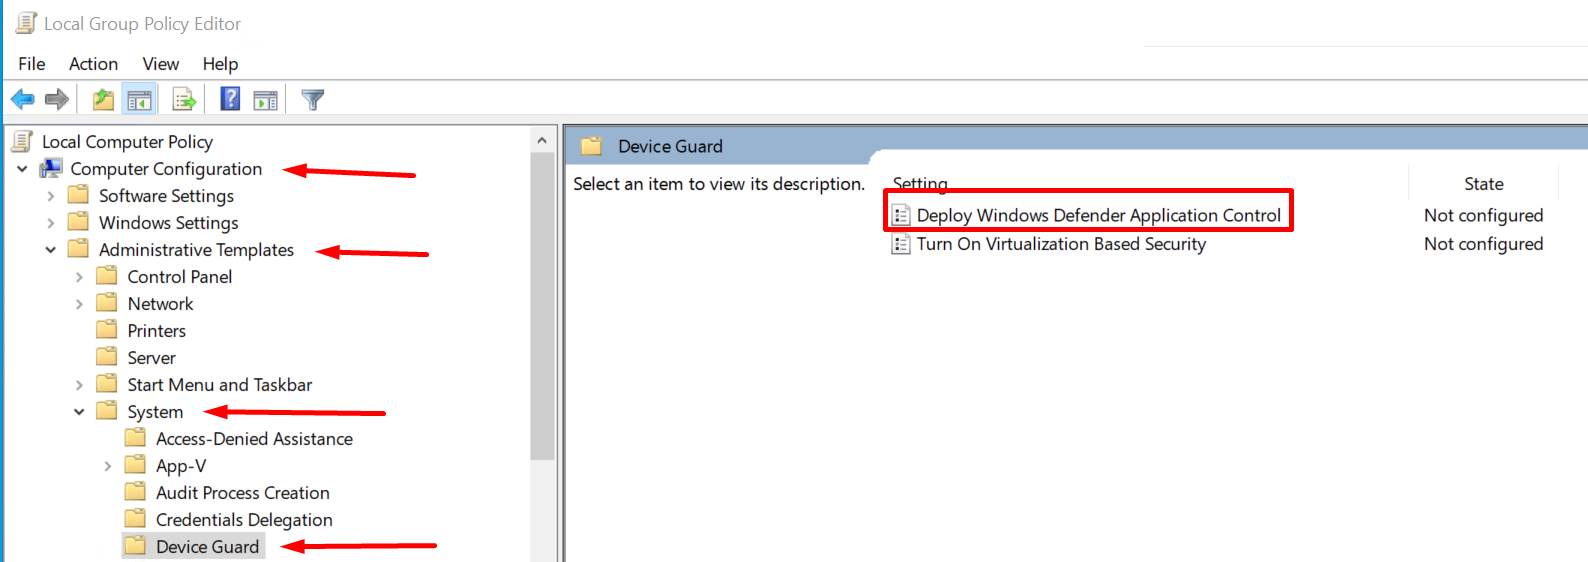Open Help with the question mark icon
Screen dimensions: 1588x562
tap(230, 99)
